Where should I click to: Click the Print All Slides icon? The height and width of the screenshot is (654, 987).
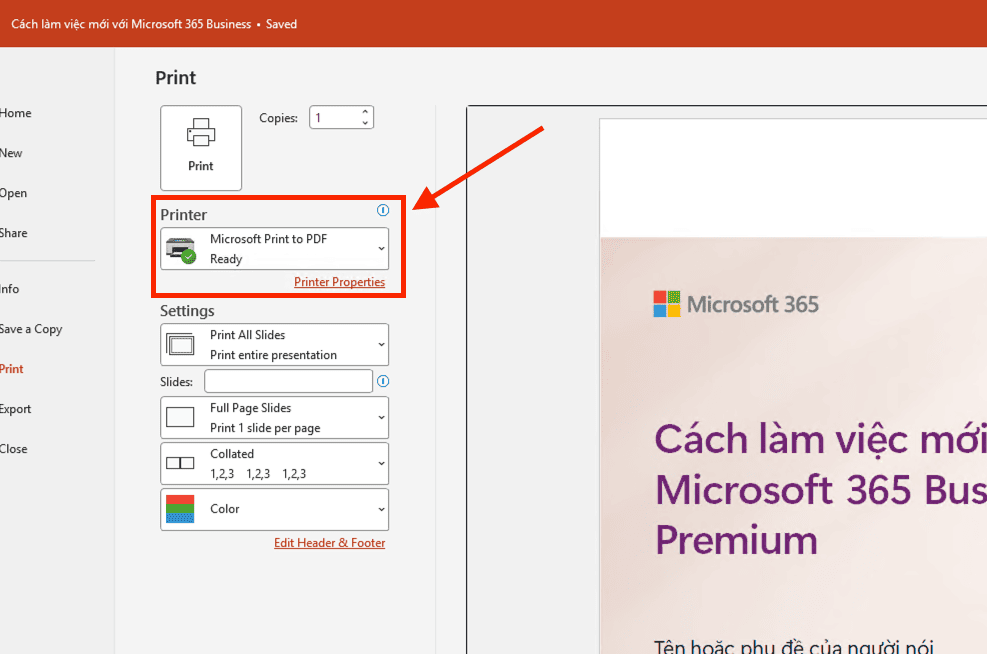181,344
